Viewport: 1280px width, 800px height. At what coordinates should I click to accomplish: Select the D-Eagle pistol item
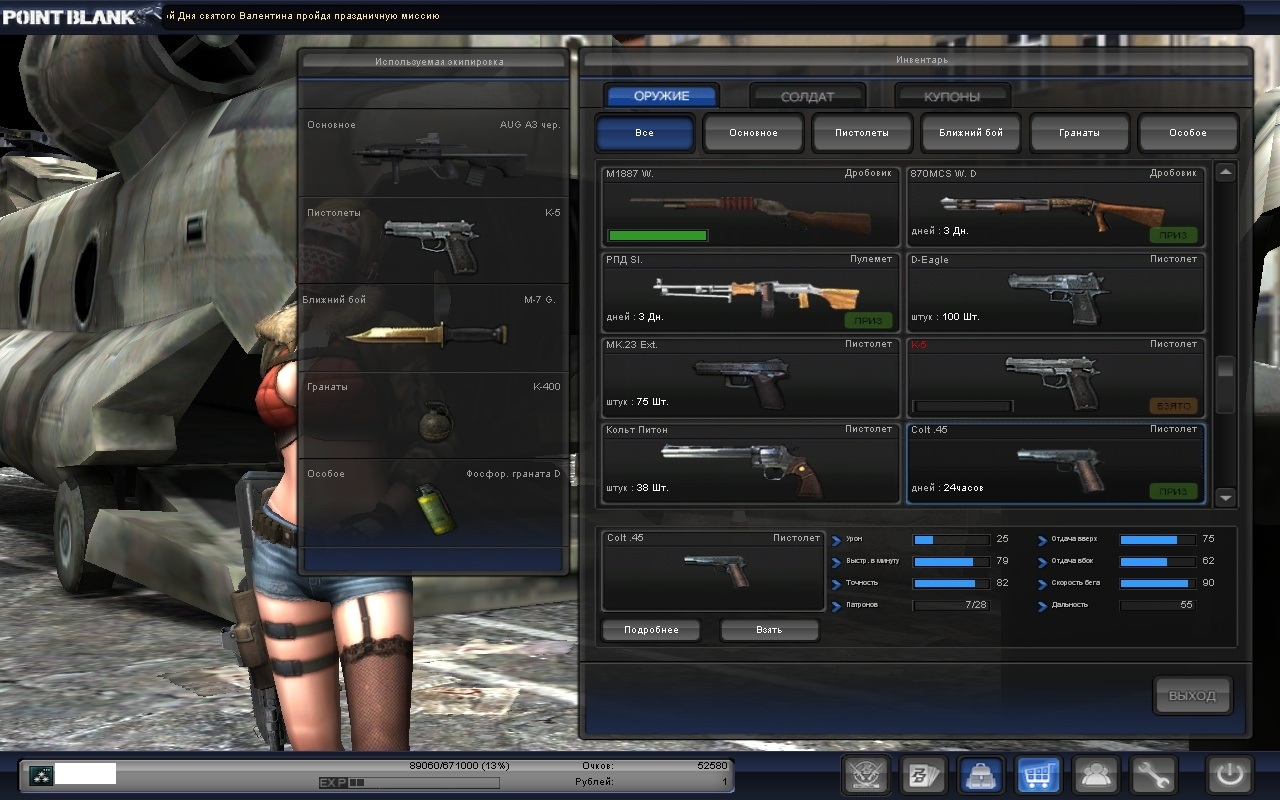(1055, 292)
